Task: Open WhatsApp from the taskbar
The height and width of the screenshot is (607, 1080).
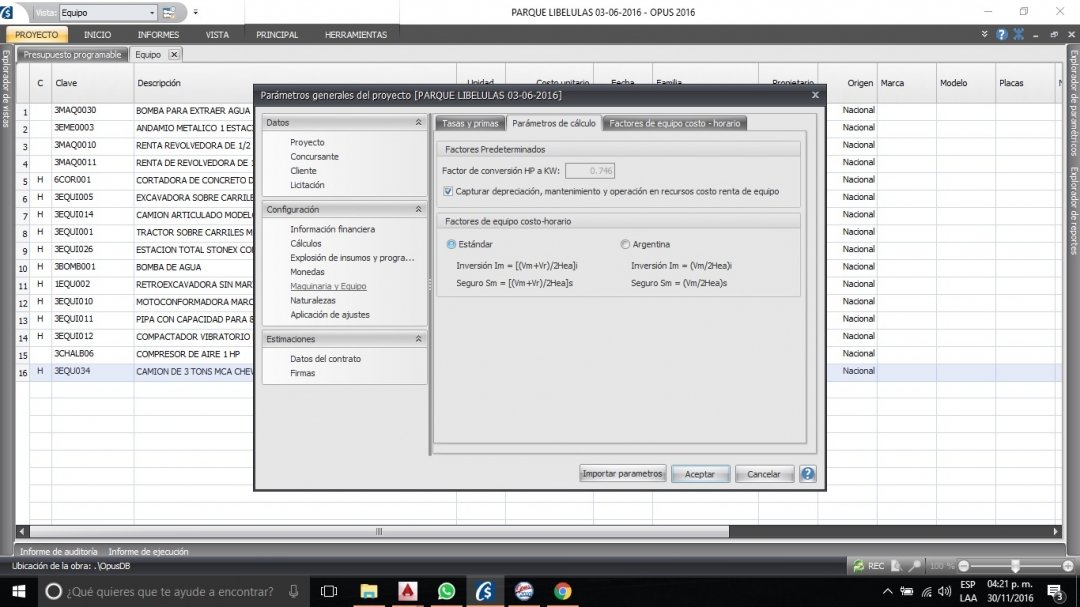Action: click(446, 591)
